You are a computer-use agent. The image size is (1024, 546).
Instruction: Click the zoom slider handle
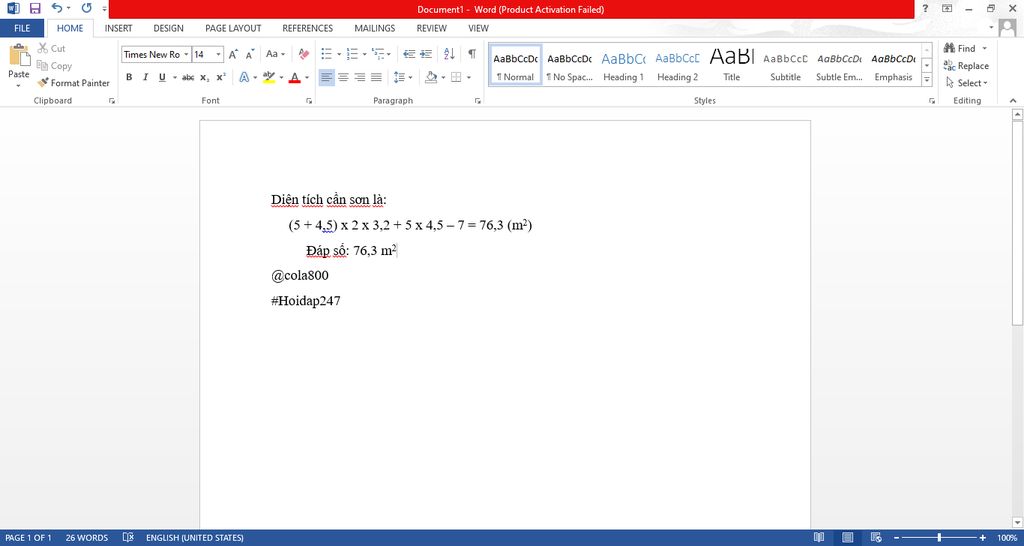coord(939,538)
